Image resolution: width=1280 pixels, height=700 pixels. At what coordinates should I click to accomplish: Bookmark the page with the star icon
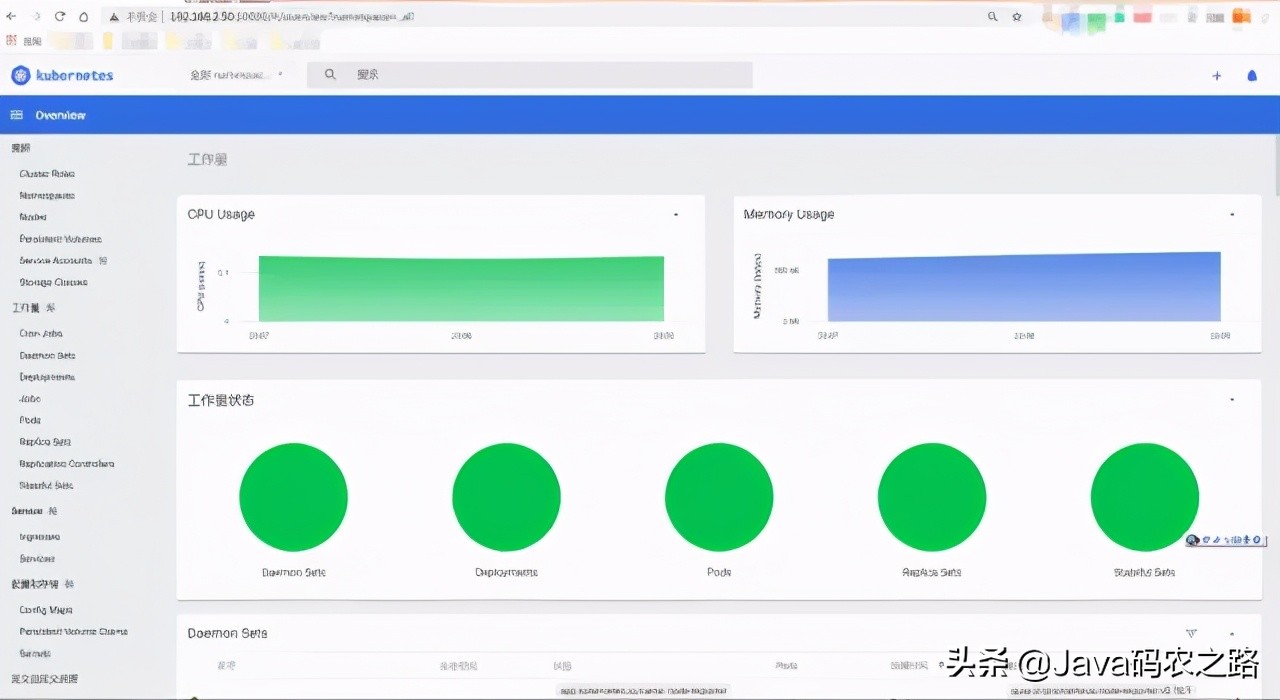tap(1017, 17)
